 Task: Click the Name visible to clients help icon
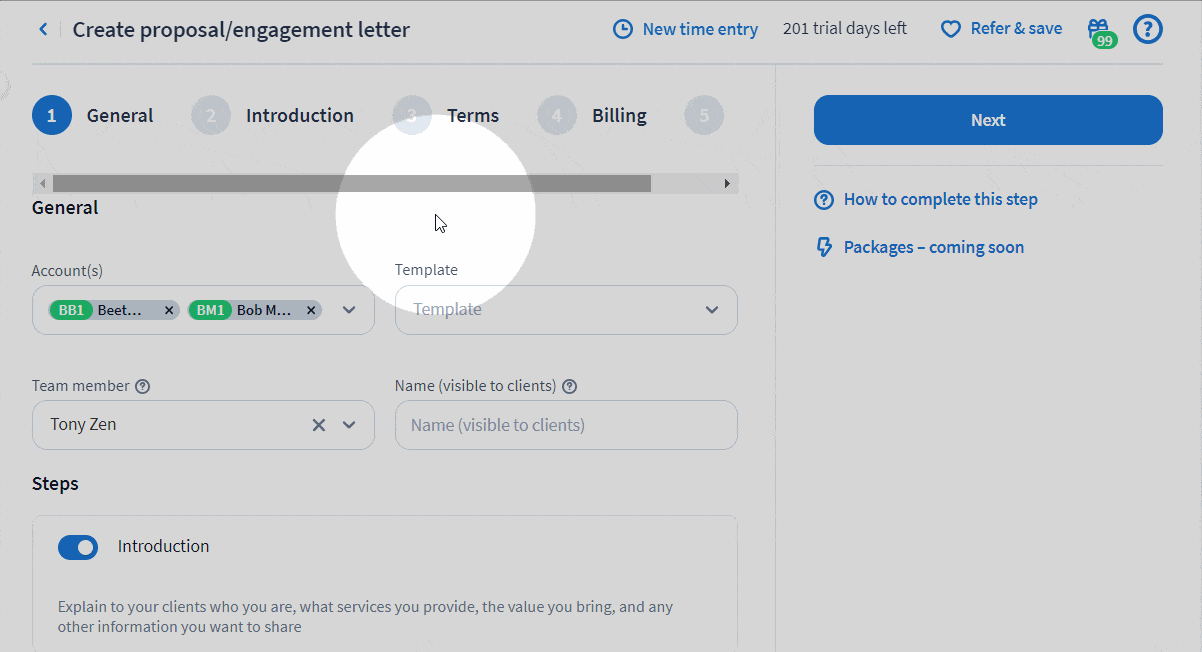click(569, 386)
